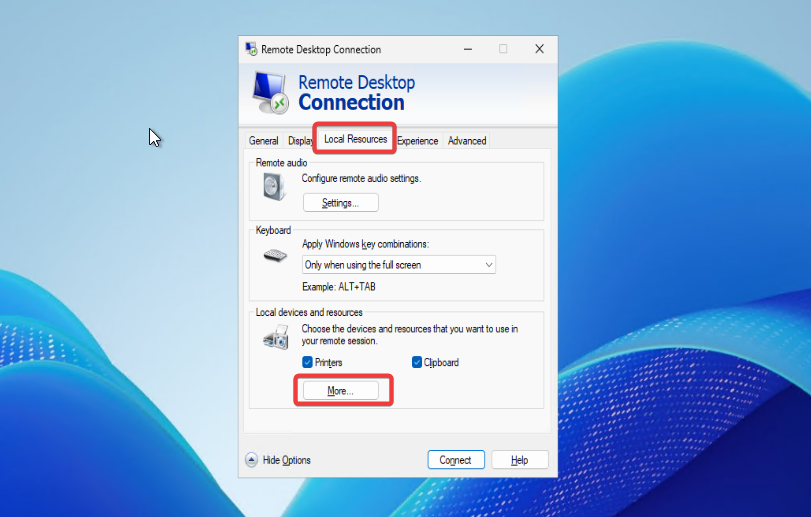Open Help for Remote Desktop Connection
Screen dimensions: 811x517
(519, 460)
